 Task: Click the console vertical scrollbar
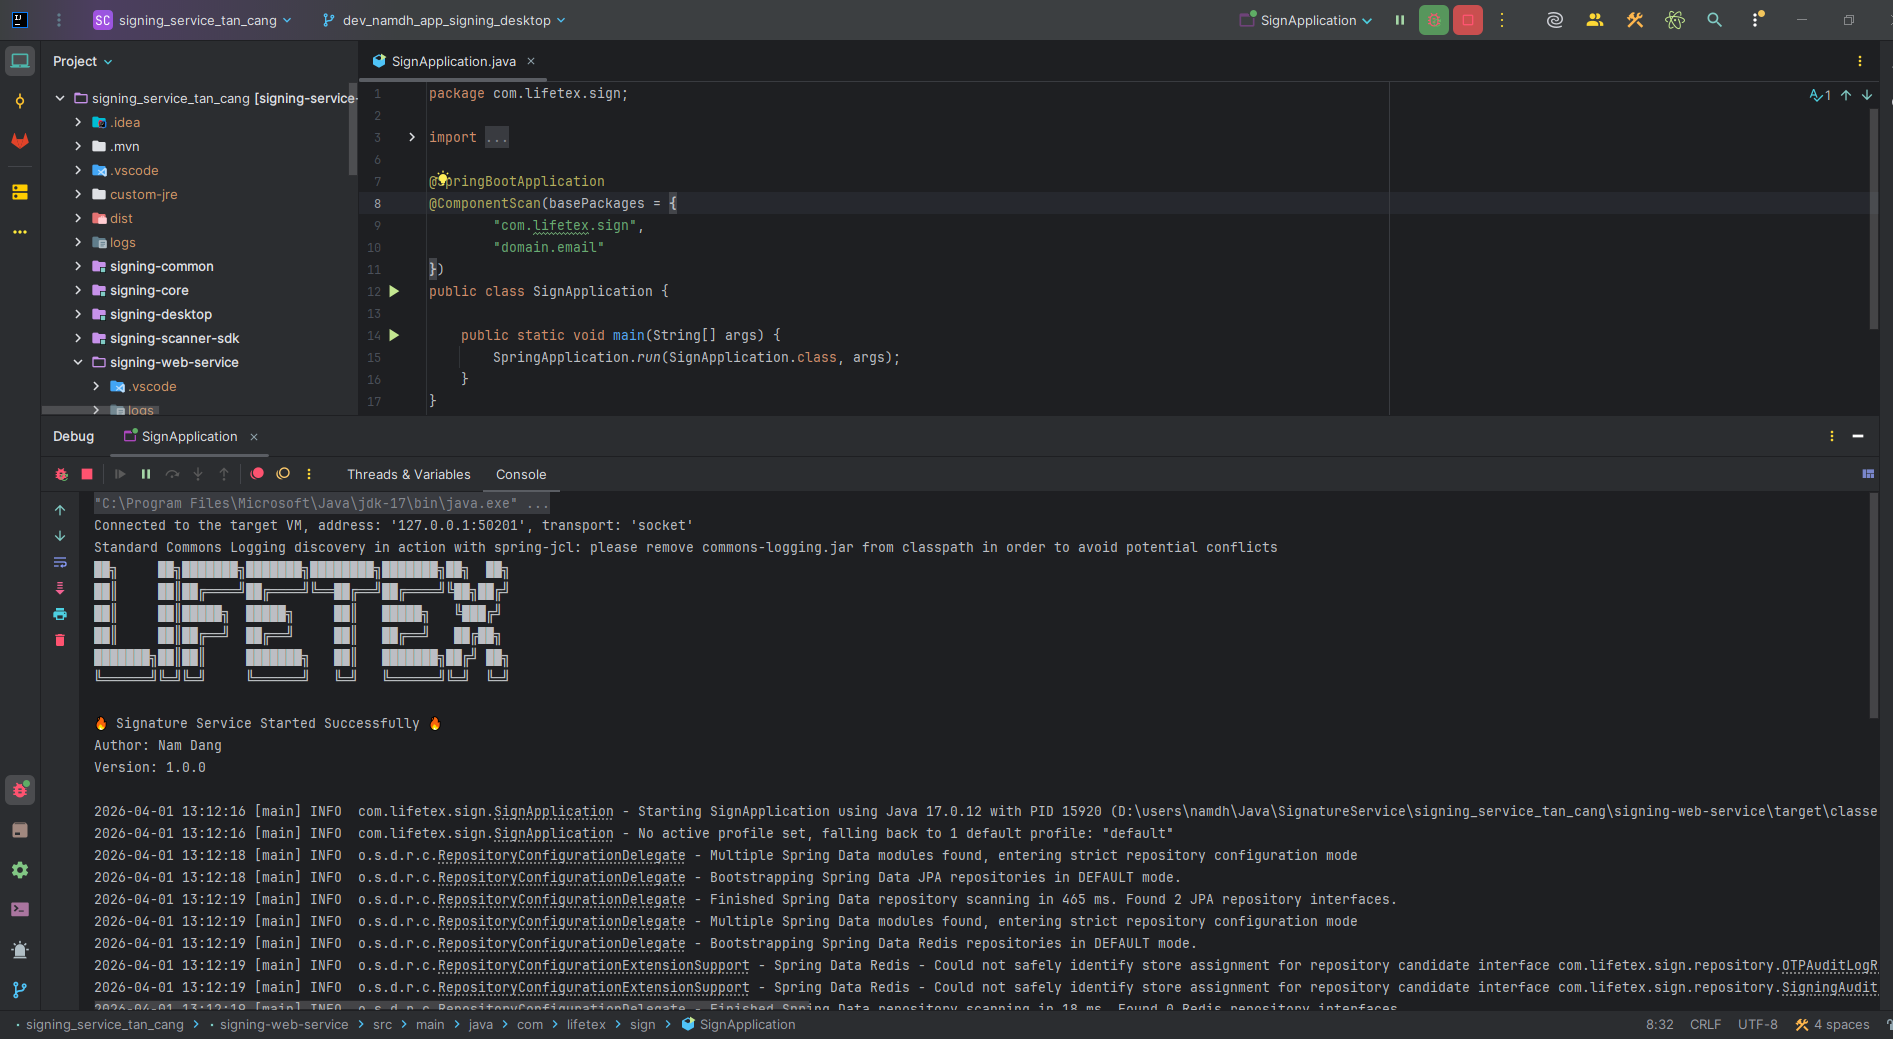coord(1873,605)
